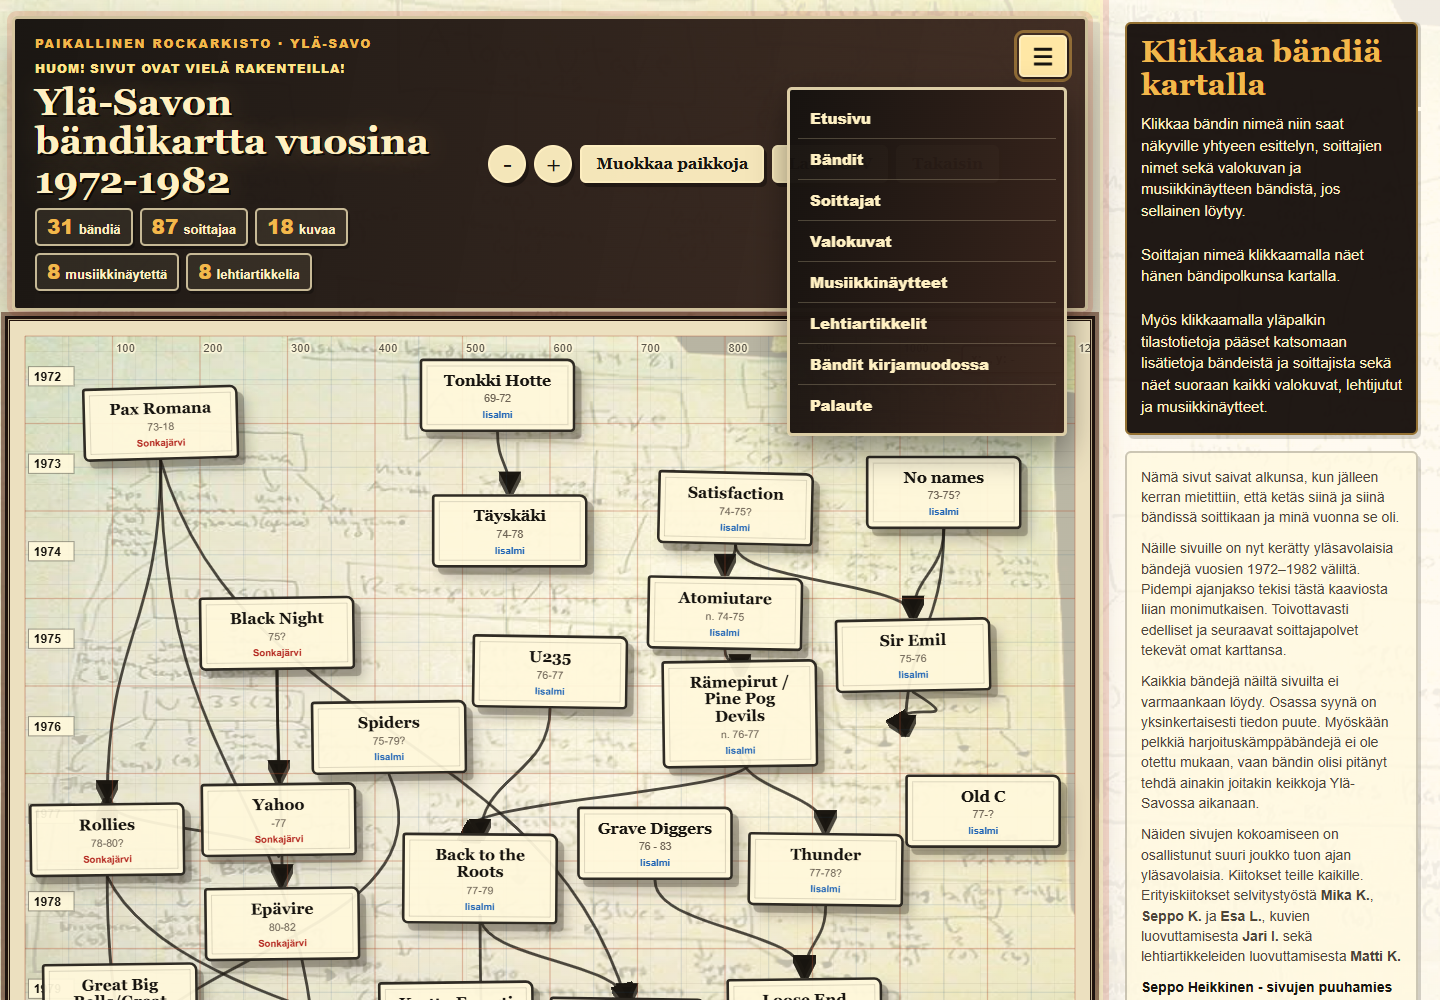Select the No names band card
The image size is (1440, 1000).
point(943,492)
